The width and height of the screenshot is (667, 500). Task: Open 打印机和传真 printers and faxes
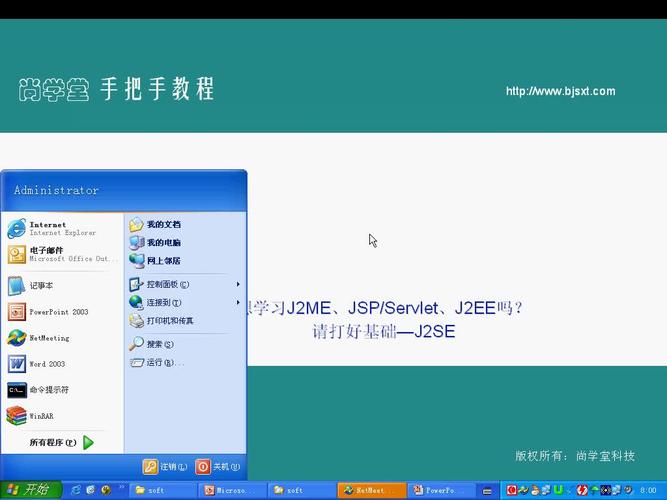(x=185, y=320)
